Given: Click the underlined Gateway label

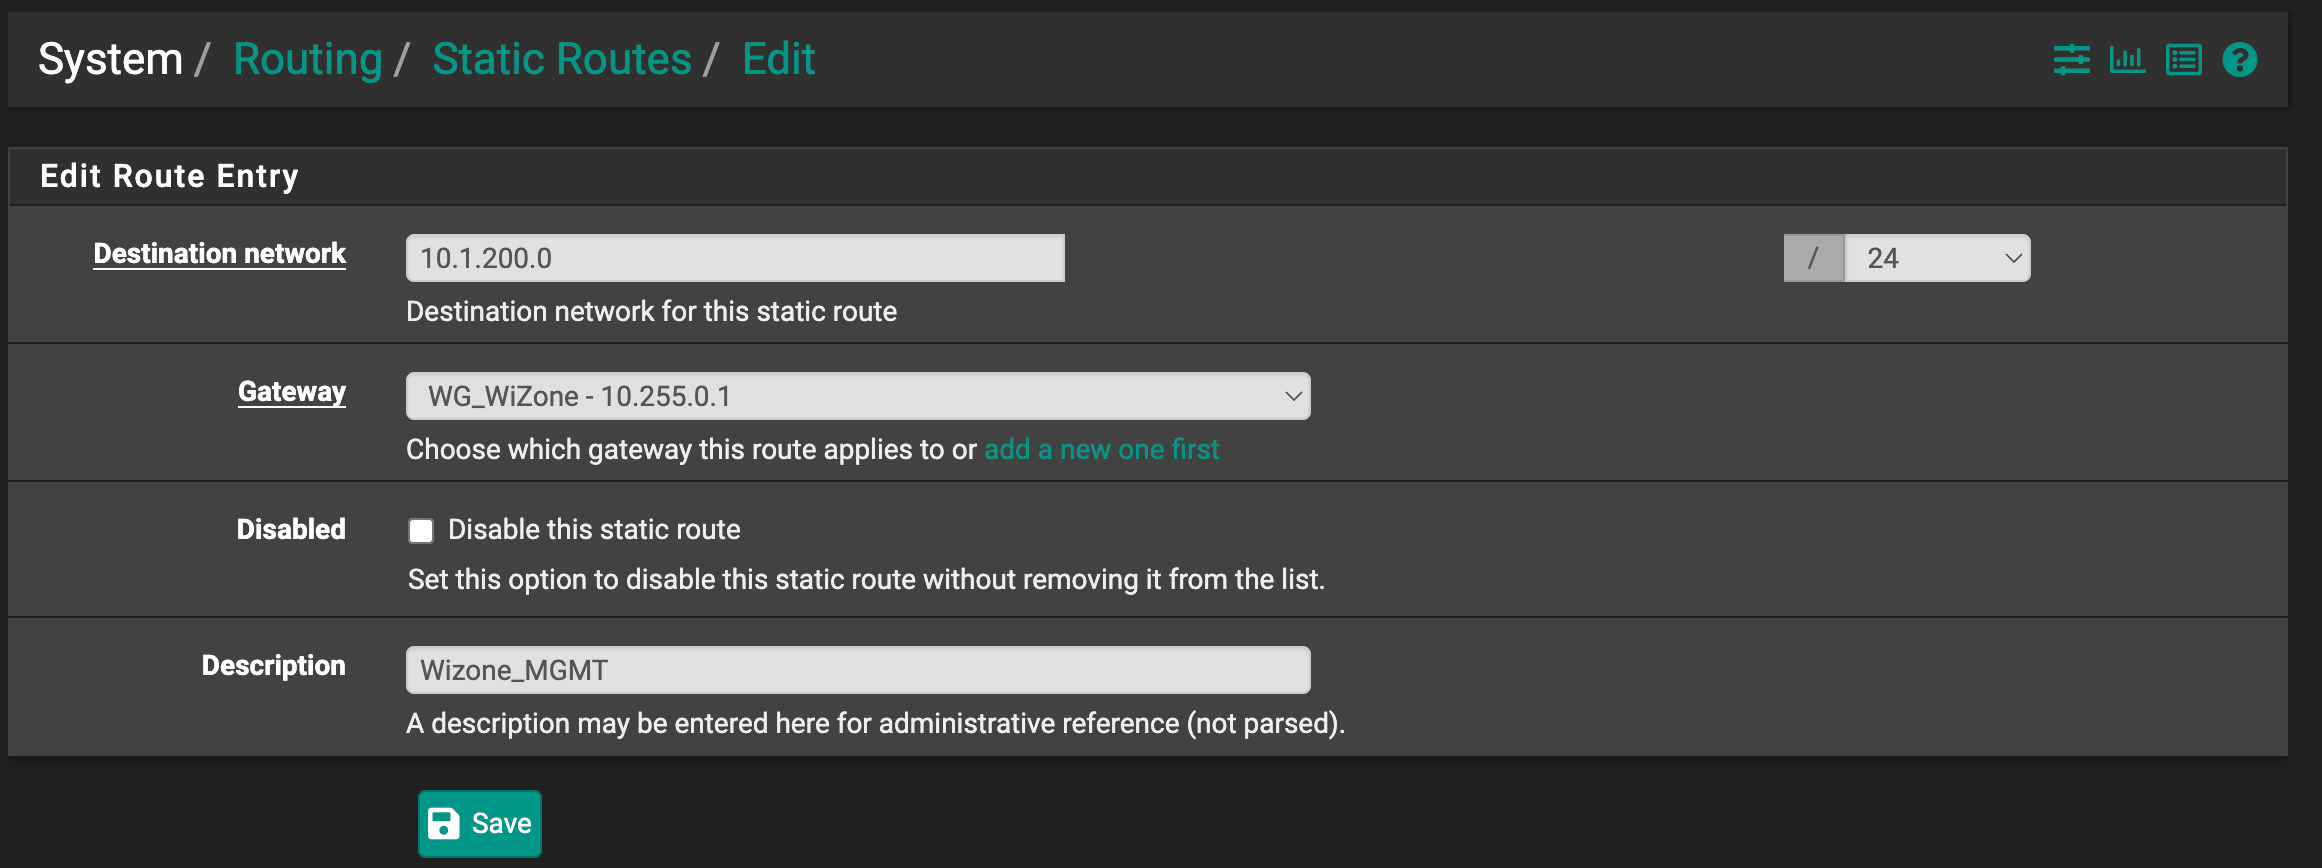Looking at the screenshot, I should pyautogui.click(x=292, y=392).
